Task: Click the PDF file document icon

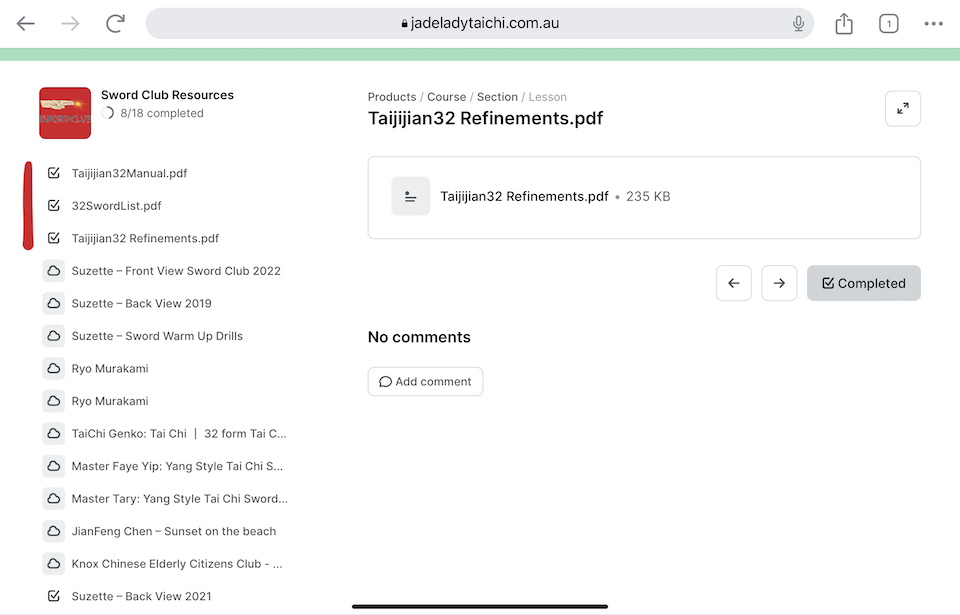Action: tap(410, 197)
